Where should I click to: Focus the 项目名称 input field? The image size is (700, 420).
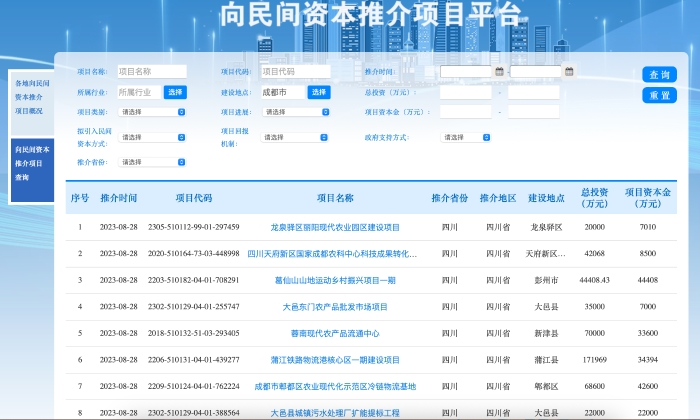148,72
